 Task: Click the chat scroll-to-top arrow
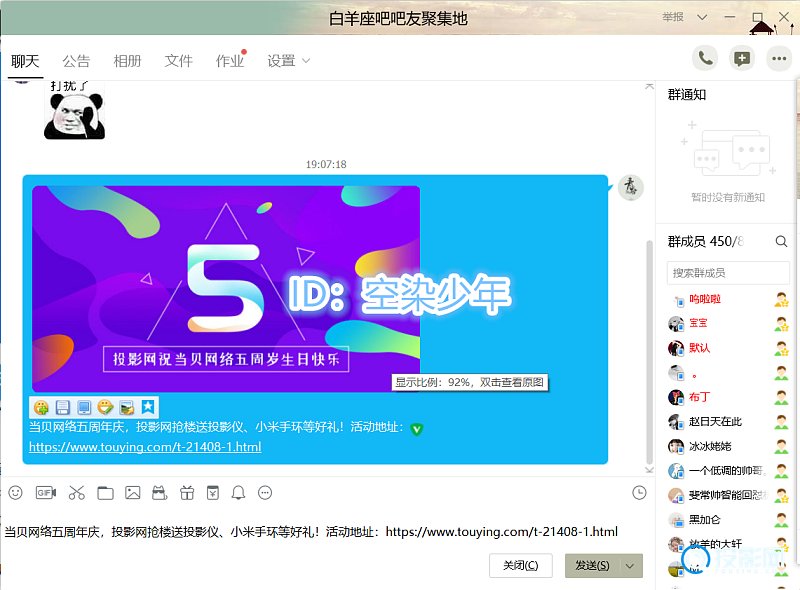[649, 86]
